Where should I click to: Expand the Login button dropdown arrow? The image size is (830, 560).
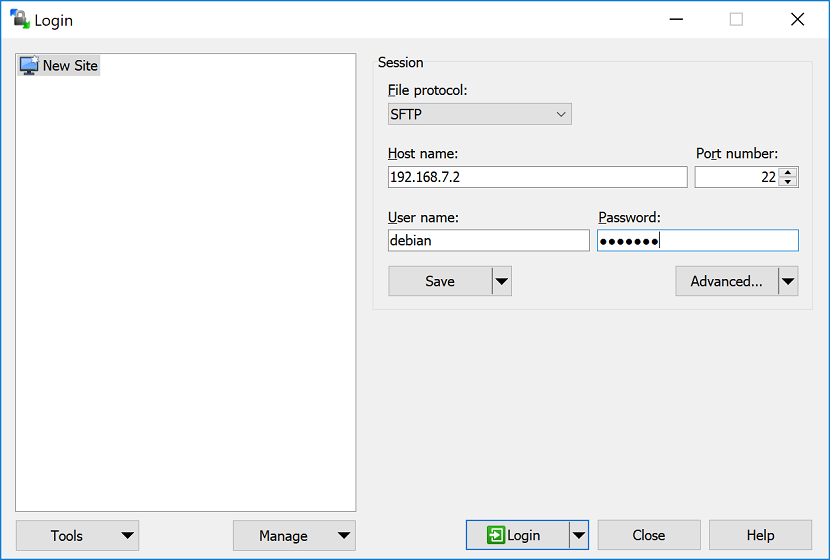point(579,535)
